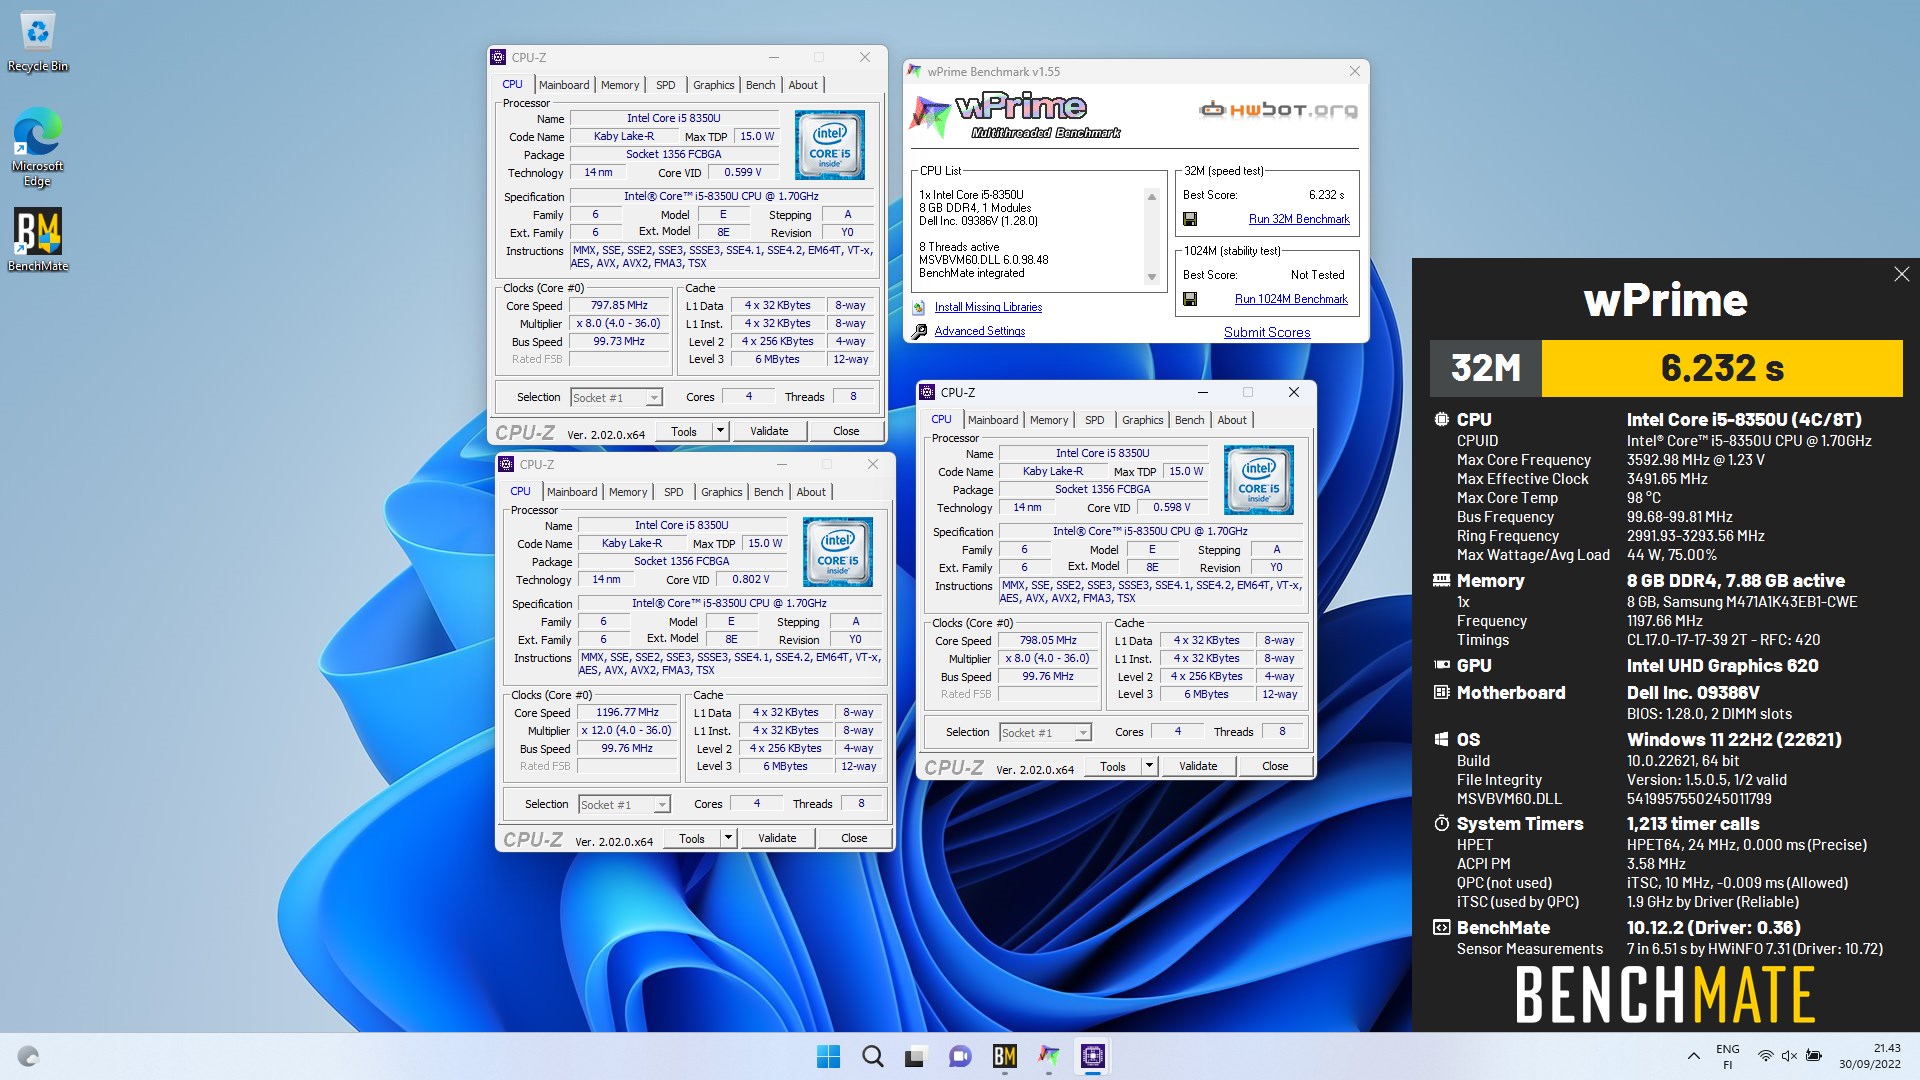
Task: Switch to the SPD tab in the 797.85 MHz CPU-Z window
Action: pos(665,85)
